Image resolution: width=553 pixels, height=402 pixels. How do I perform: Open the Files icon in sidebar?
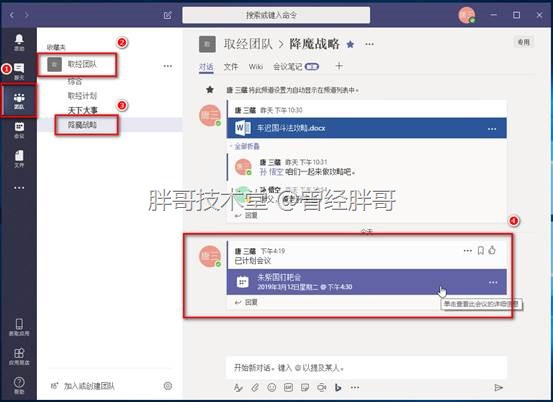[x=19, y=159]
